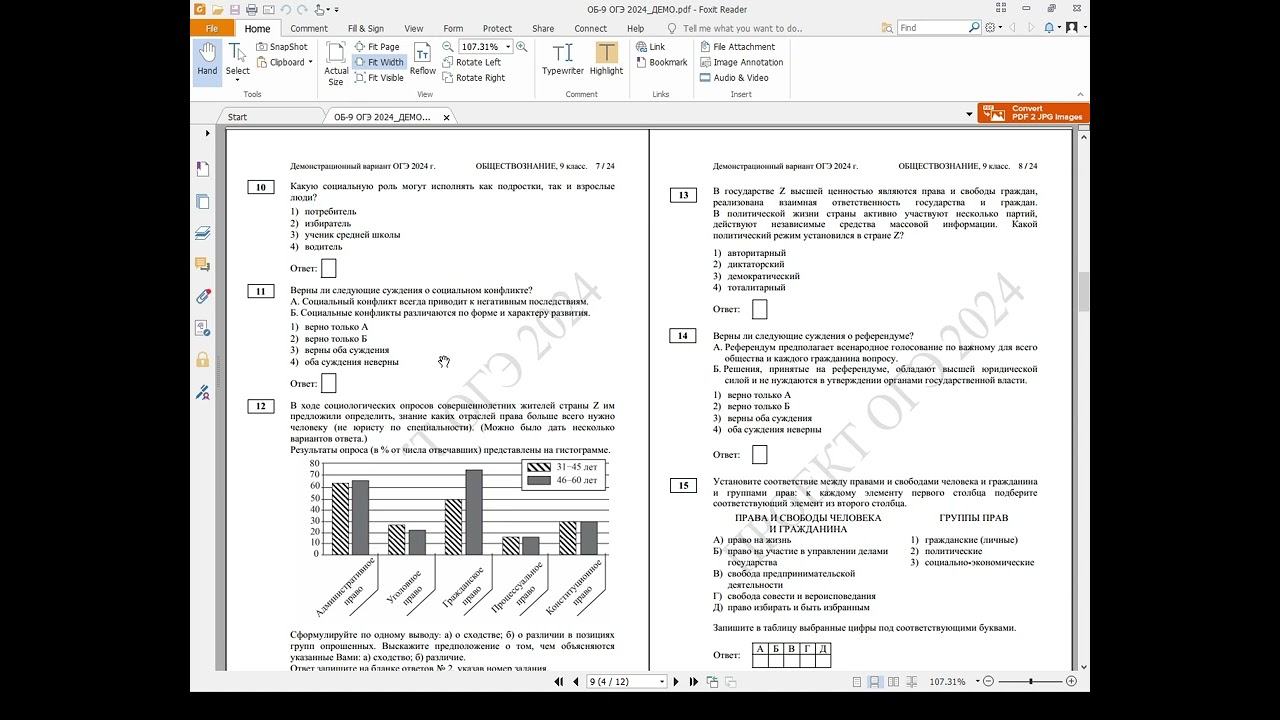Open the Bookmarks side panel
The height and width of the screenshot is (720, 1280).
pos(203,169)
